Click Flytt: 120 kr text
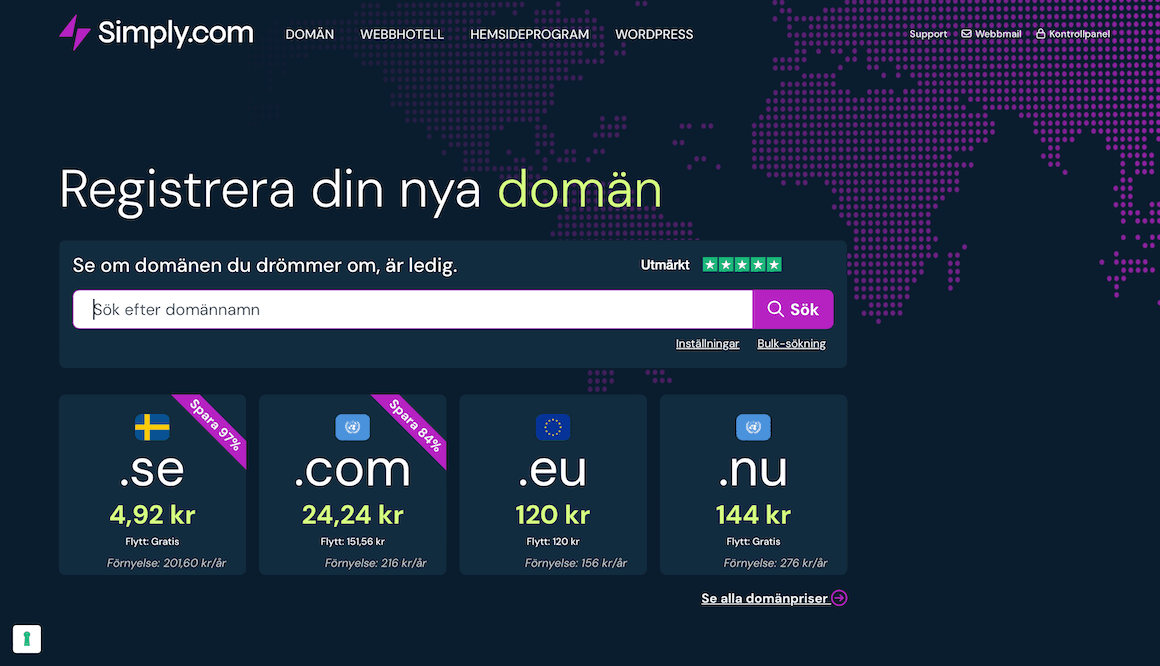The height and width of the screenshot is (666, 1160). point(553,542)
